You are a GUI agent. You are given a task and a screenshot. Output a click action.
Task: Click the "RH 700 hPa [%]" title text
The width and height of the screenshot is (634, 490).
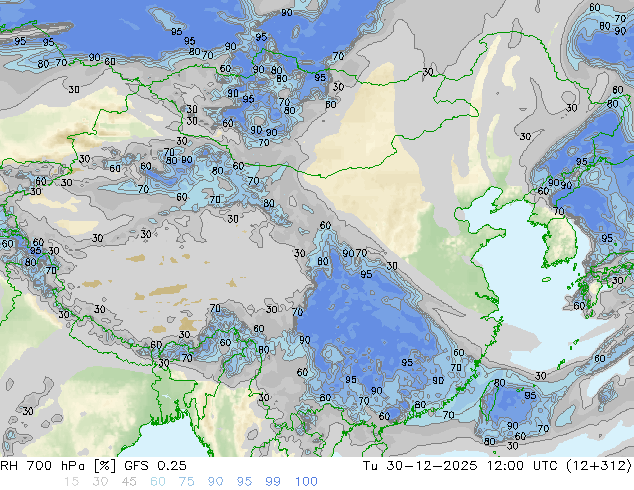coord(58,466)
